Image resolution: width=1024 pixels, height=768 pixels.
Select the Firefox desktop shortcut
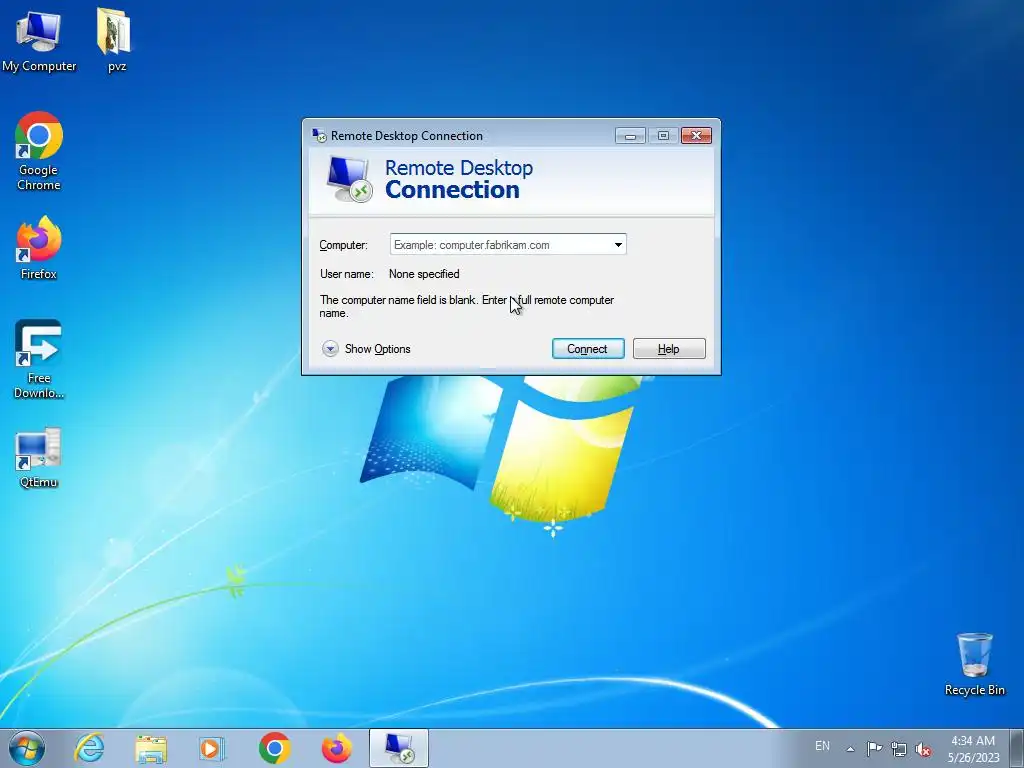click(39, 248)
